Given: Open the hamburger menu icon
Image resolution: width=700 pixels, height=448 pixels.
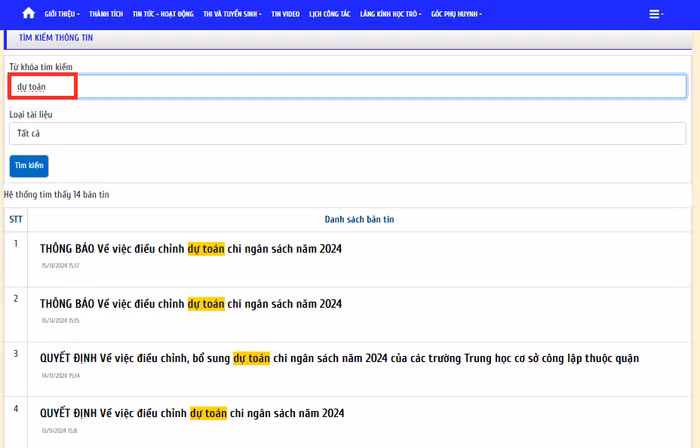Looking at the screenshot, I should 656,14.
